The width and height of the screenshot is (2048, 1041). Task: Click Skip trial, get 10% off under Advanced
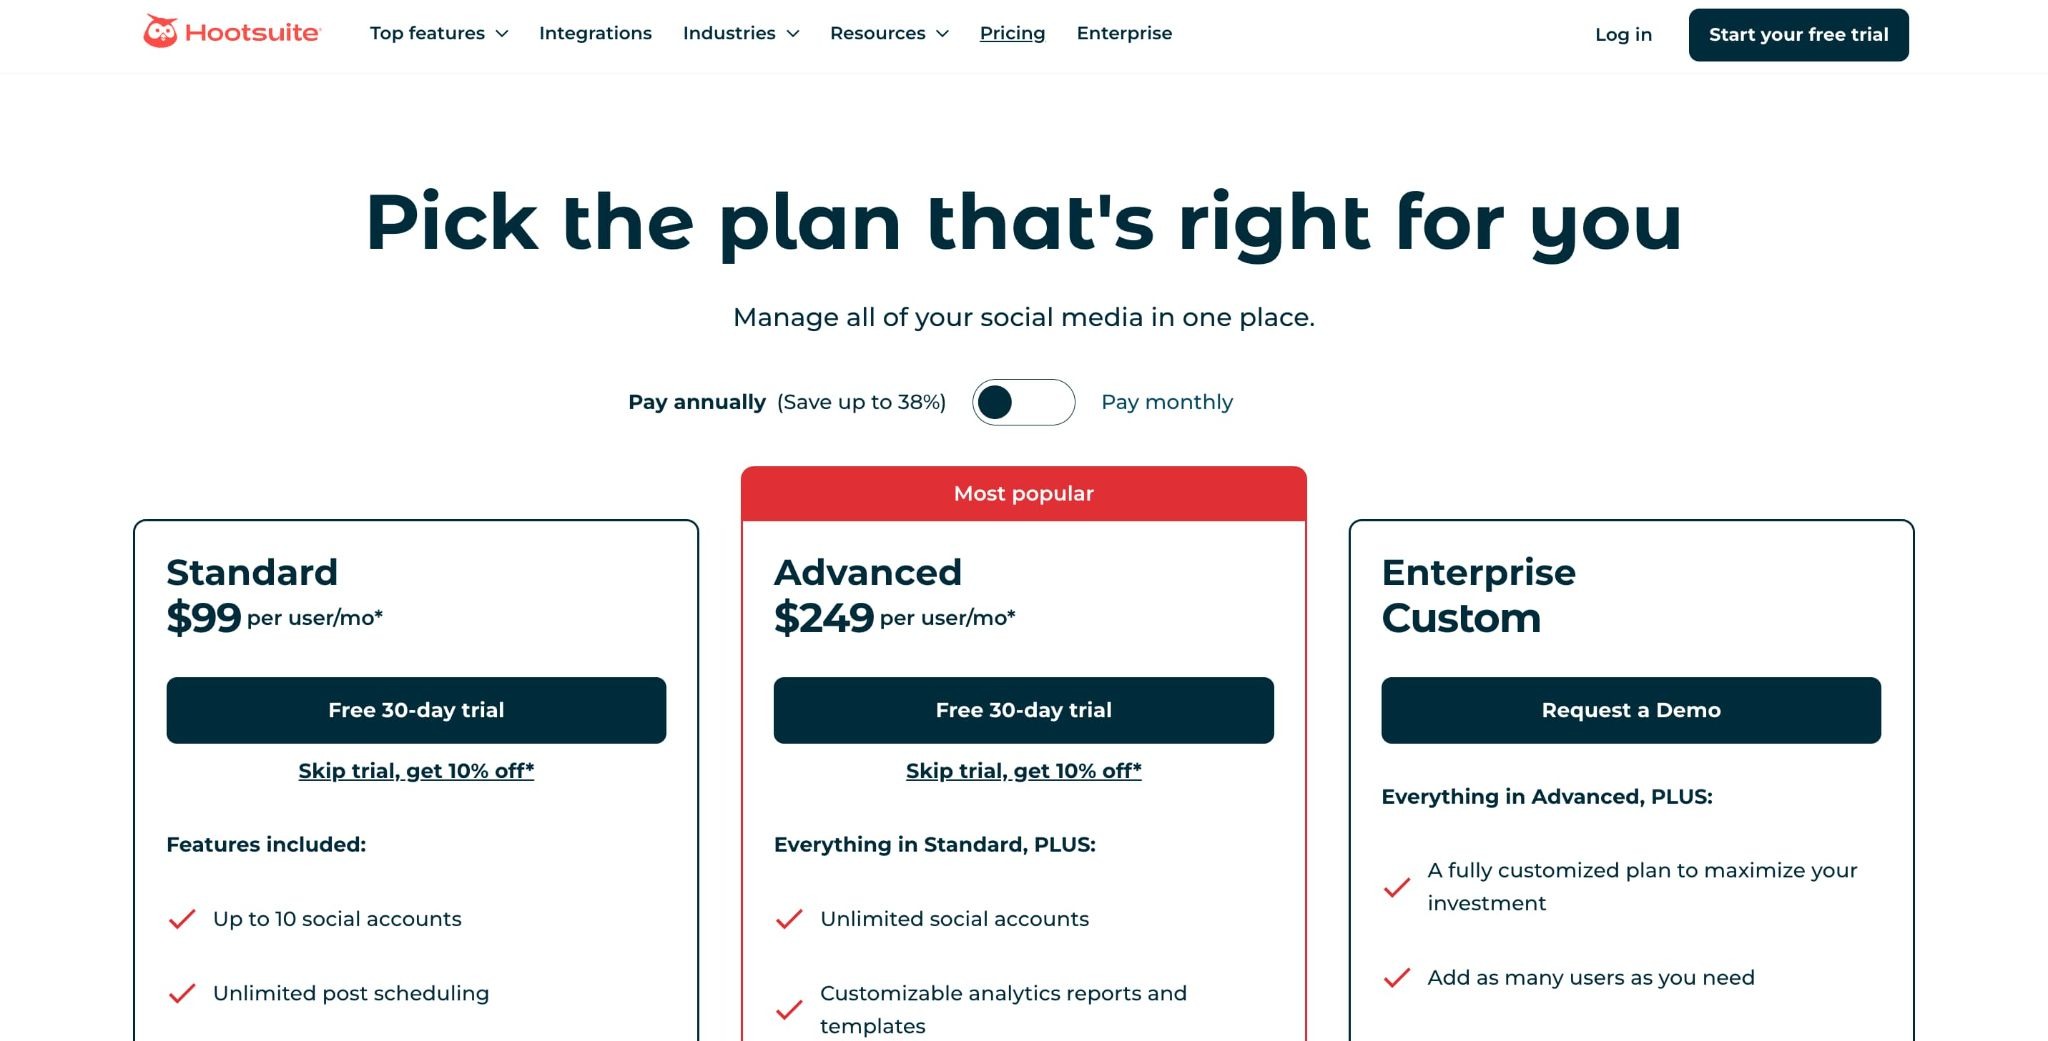click(x=1022, y=770)
